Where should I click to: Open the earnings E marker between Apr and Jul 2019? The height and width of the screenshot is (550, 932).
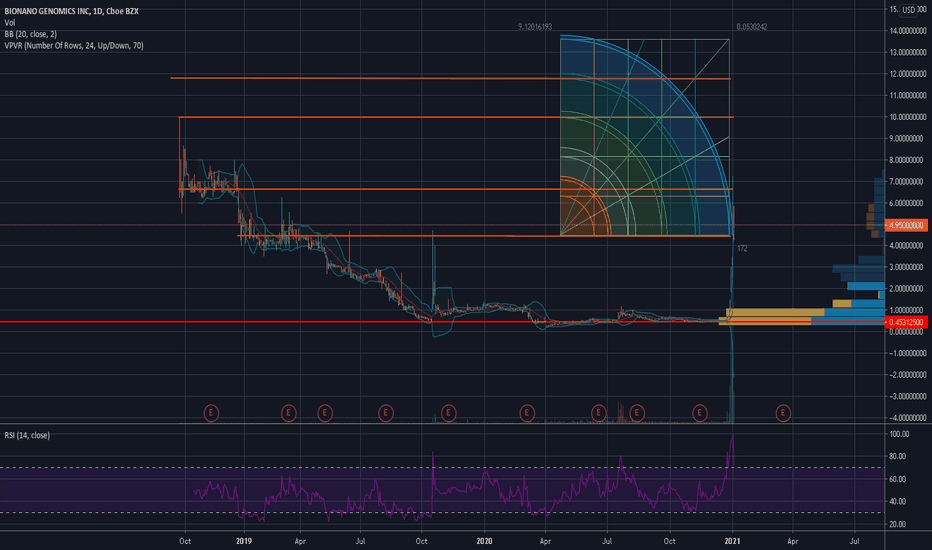pos(325,413)
